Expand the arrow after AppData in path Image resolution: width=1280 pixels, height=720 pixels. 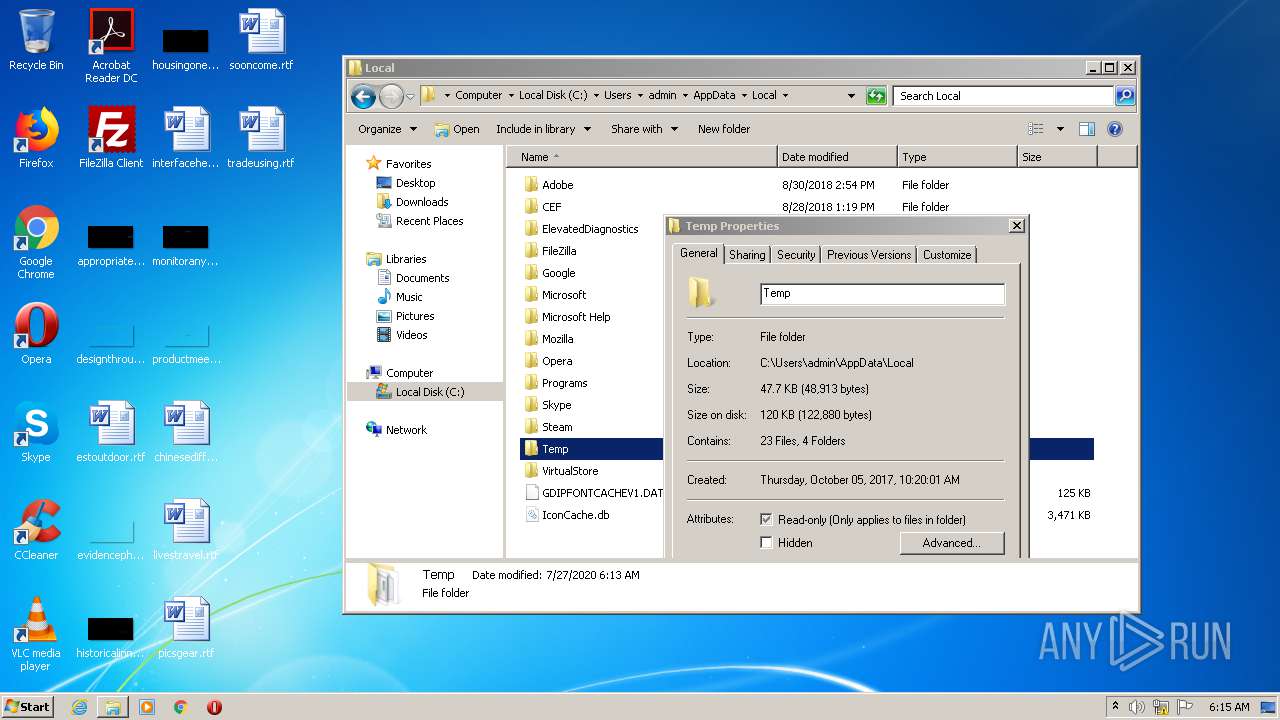coord(743,96)
